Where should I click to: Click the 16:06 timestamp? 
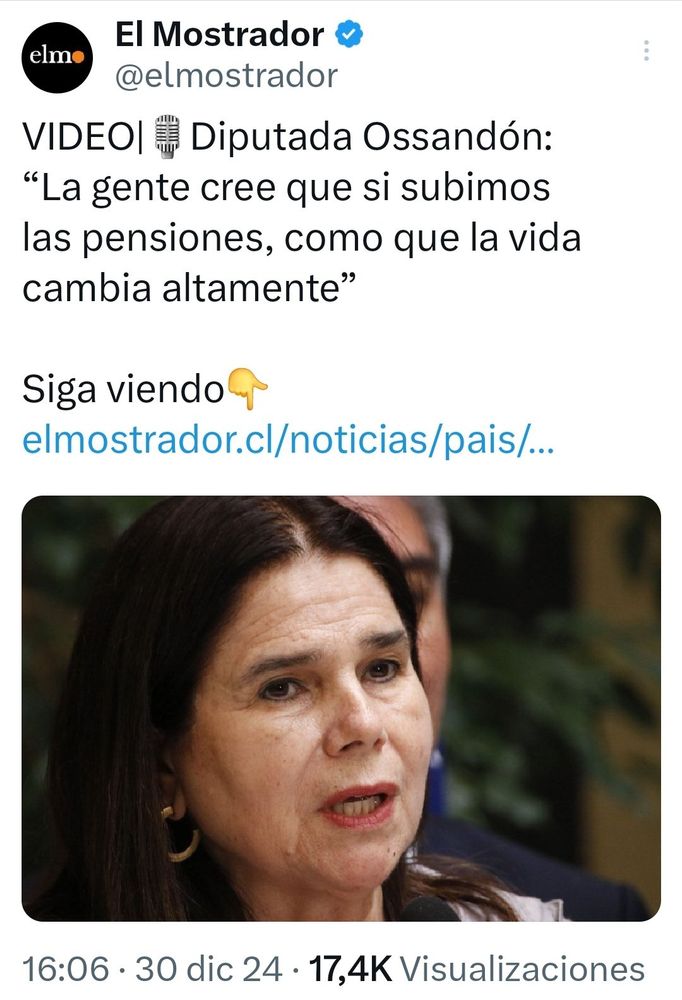pos(66,969)
